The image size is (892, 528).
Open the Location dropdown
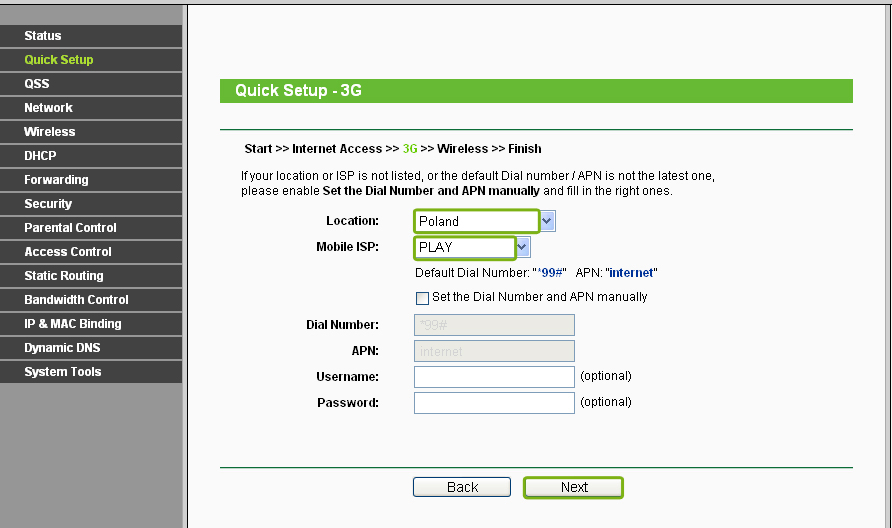547,221
